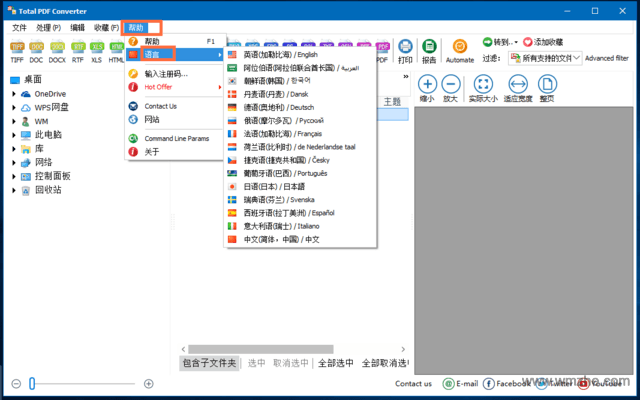This screenshot has height=400, width=640.
Task: Select Česky language option
Action: [x=300, y=160]
